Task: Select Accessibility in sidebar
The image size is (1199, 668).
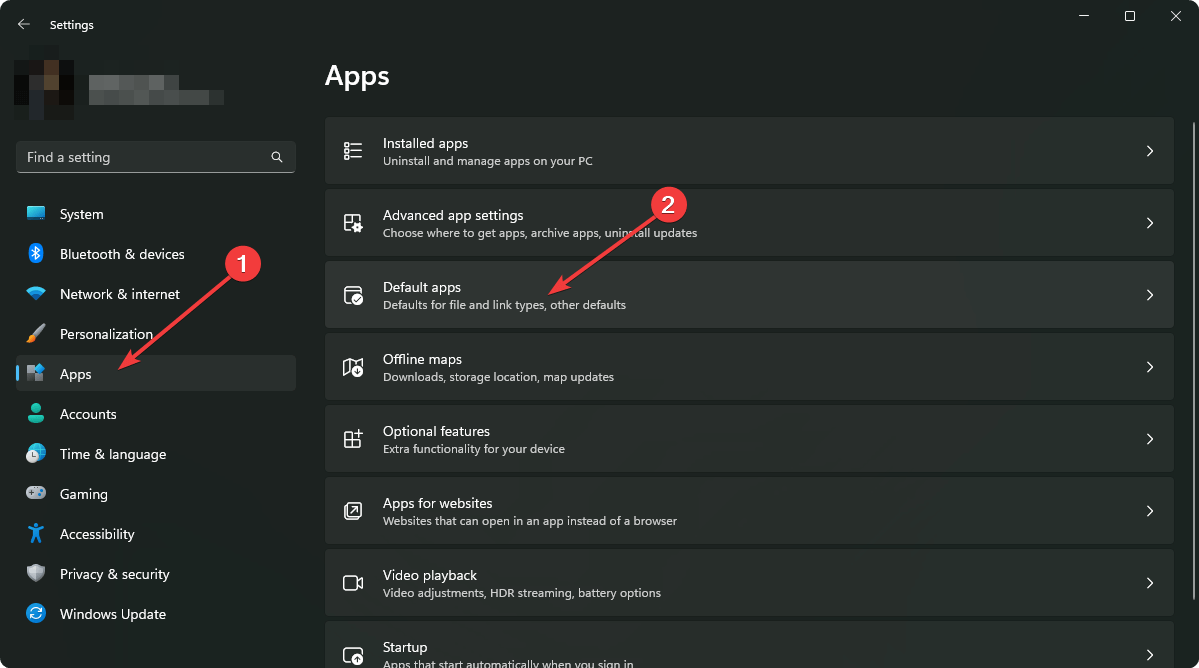Action: [156, 534]
